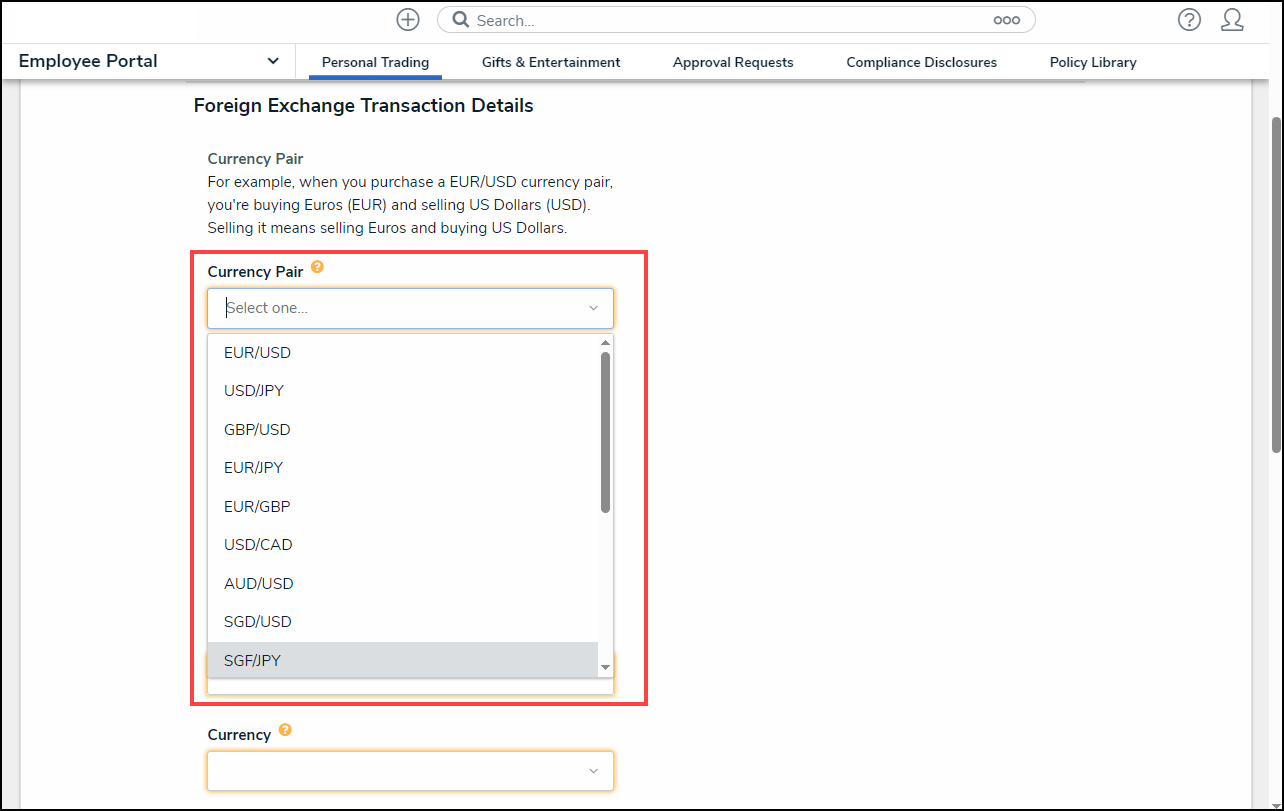Pick the GBP/USD currency pair
The height and width of the screenshot is (811, 1284).
tap(257, 430)
